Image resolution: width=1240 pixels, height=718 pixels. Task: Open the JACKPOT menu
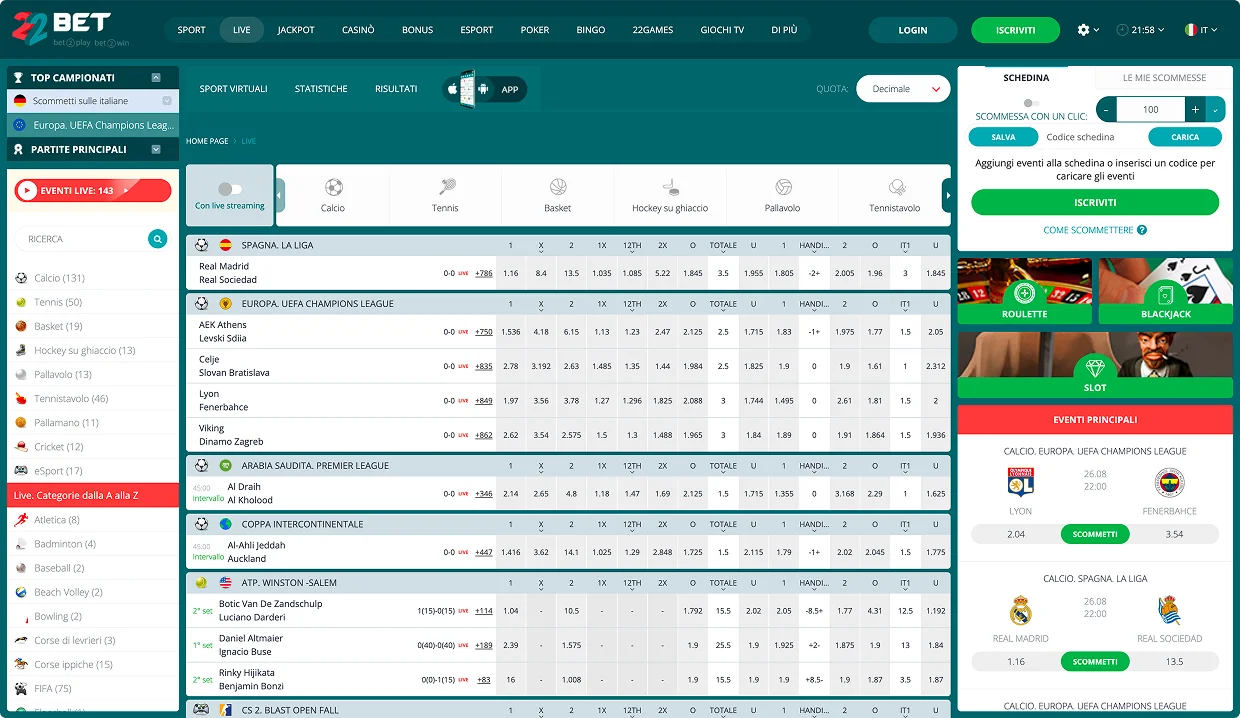tap(296, 30)
